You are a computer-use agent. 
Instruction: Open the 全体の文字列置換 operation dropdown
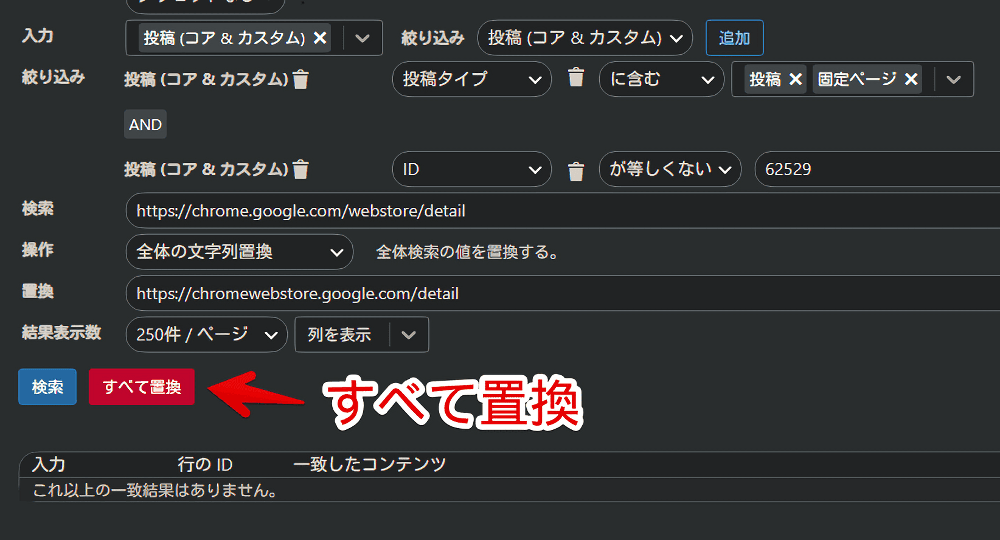point(239,252)
